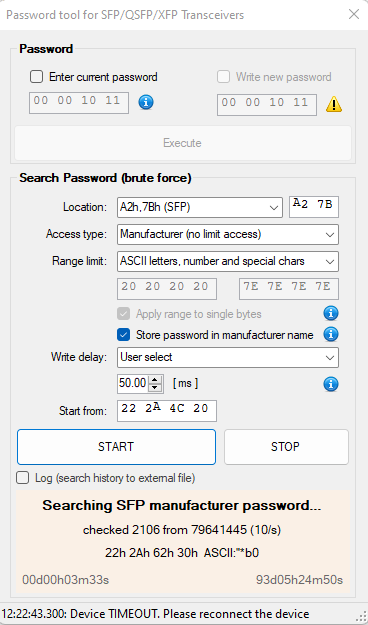
Task: Click the 'checked 2106 from 79641445' text
Action: (x=183, y=530)
